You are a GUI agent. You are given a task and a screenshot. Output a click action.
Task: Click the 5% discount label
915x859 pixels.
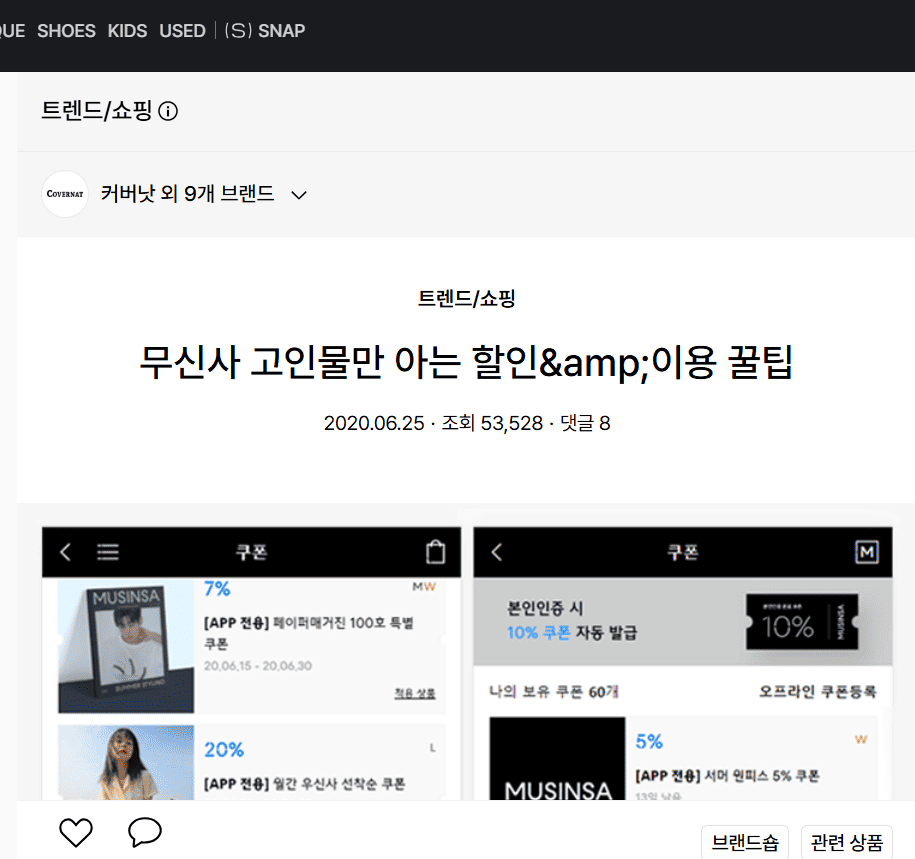click(649, 742)
